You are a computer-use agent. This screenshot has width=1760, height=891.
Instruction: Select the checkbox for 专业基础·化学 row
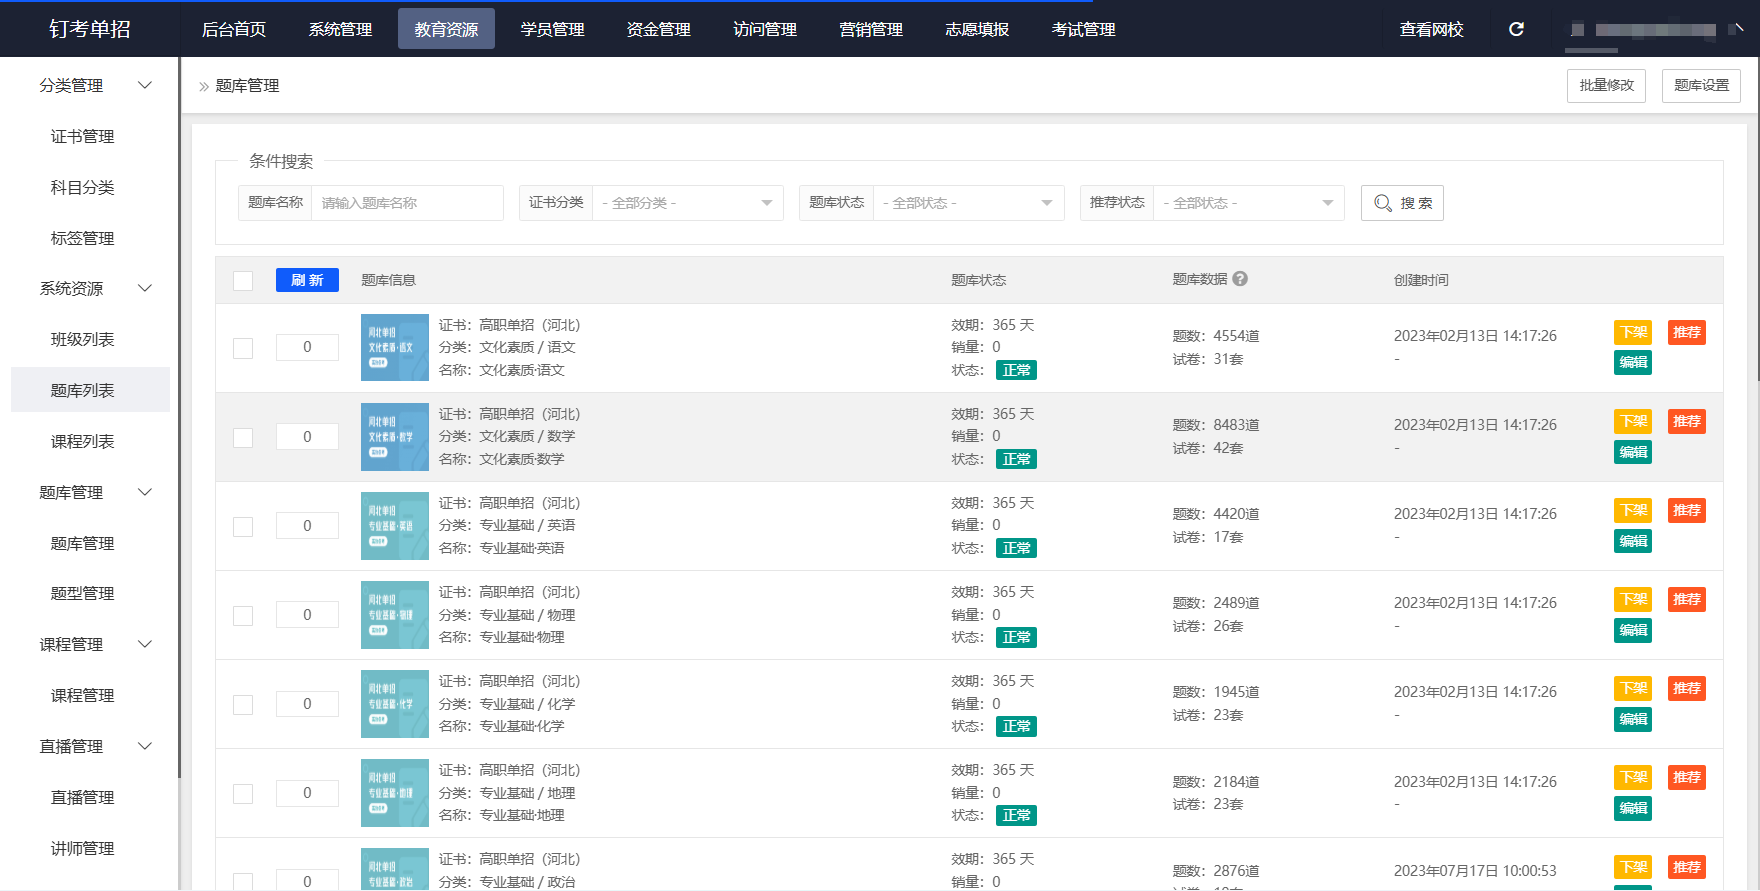[x=243, y=705]
